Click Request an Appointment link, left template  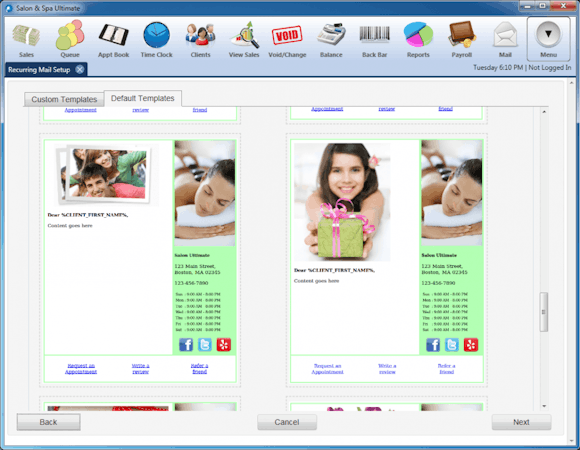pyautogui.click(x=81, y=369)
